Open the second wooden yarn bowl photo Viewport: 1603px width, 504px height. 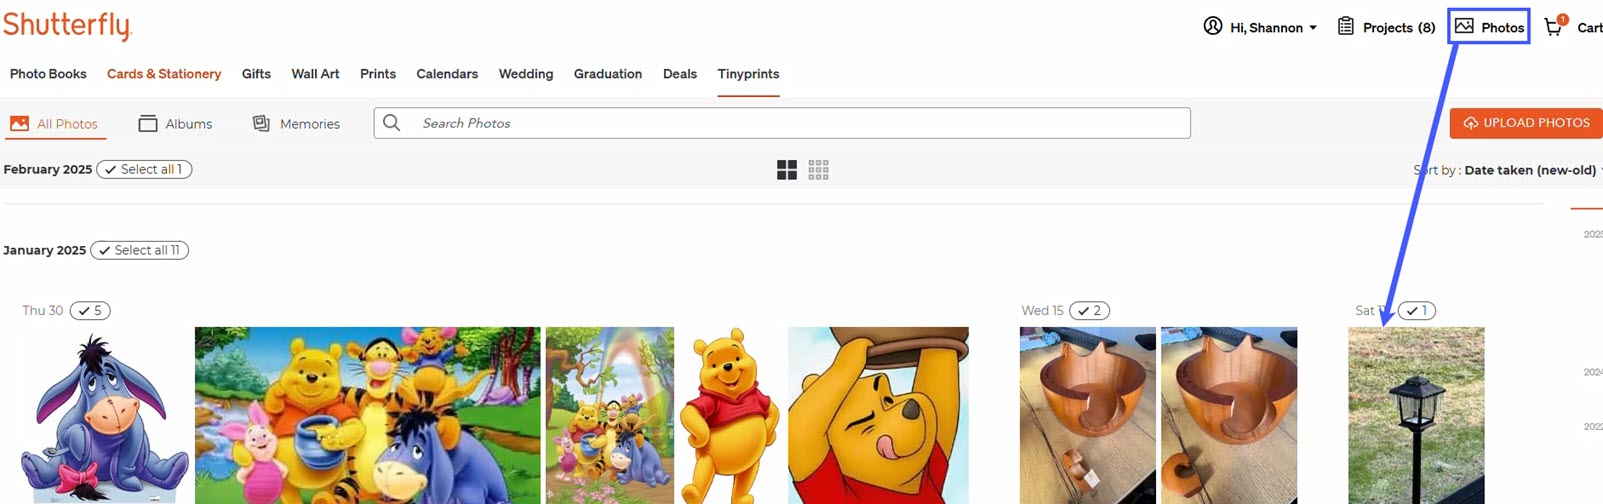pyautogui.click(x=1229, y=416)
